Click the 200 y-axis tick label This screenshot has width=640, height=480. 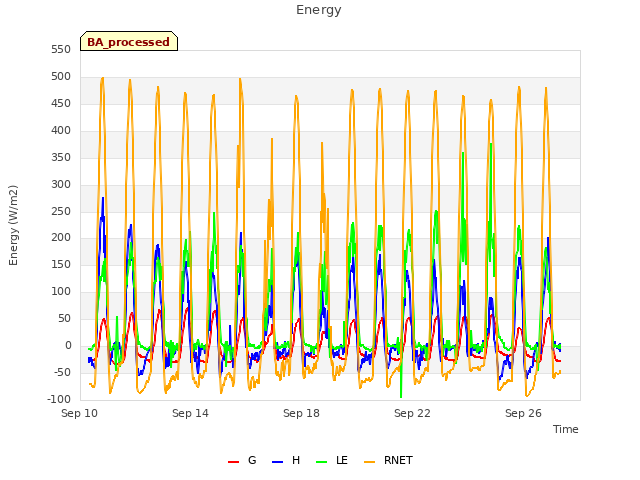pos(61,238)
